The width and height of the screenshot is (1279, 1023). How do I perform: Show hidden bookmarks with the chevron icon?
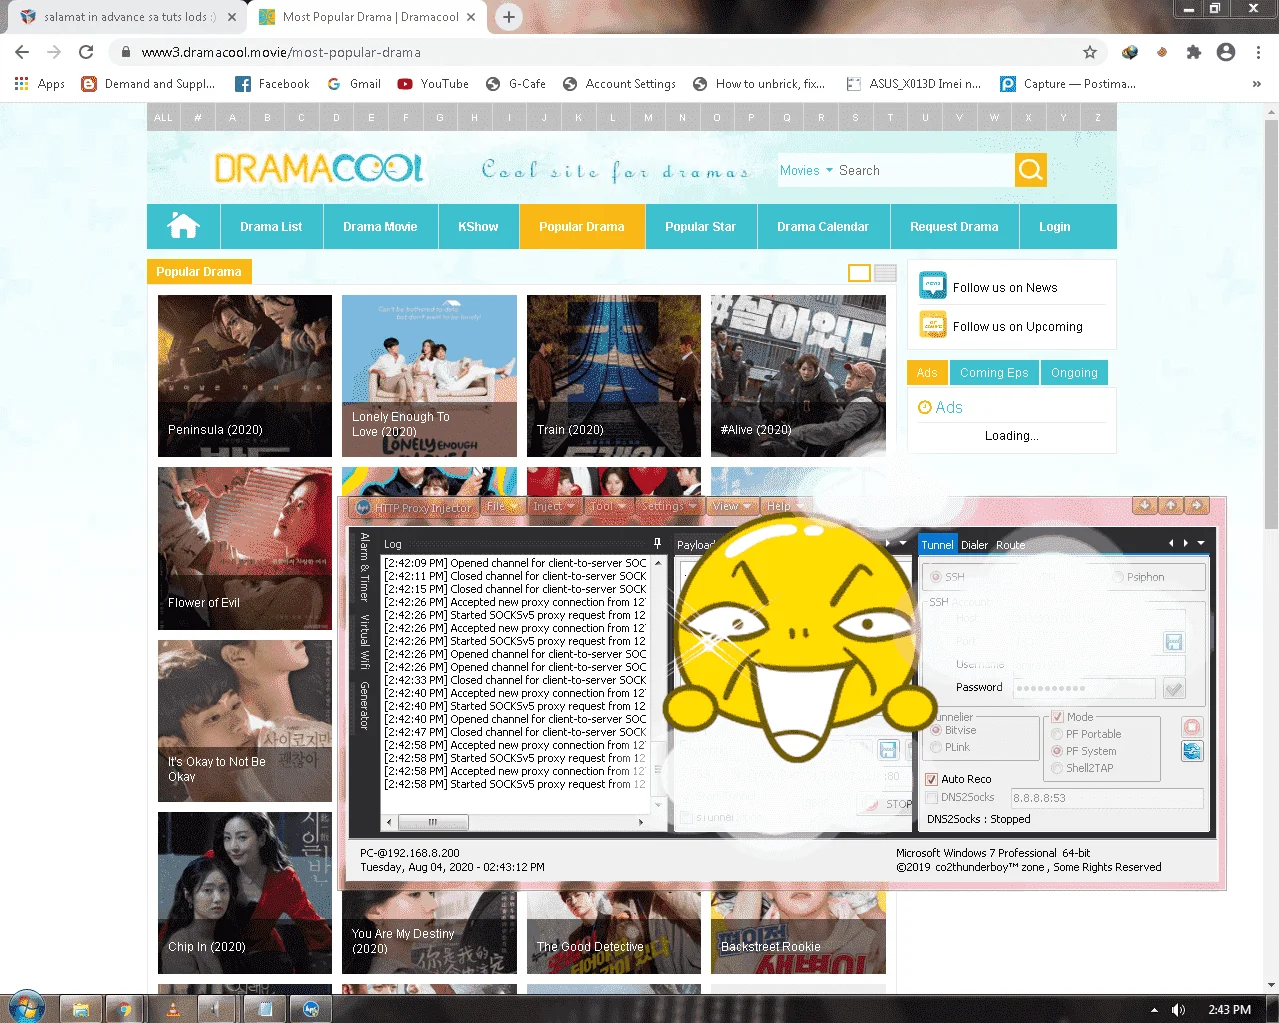(1257, 84)
